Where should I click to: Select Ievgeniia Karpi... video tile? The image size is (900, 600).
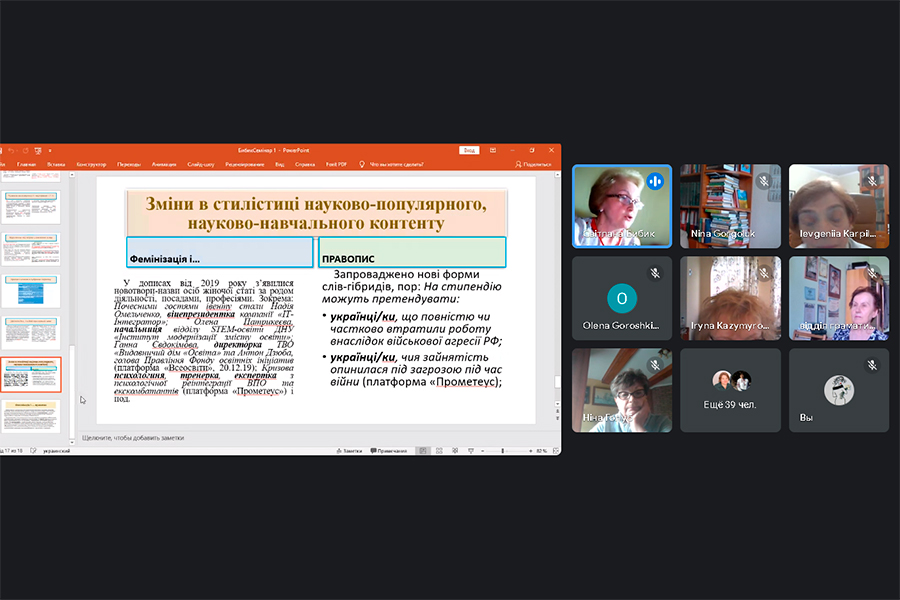click(839, 206)
